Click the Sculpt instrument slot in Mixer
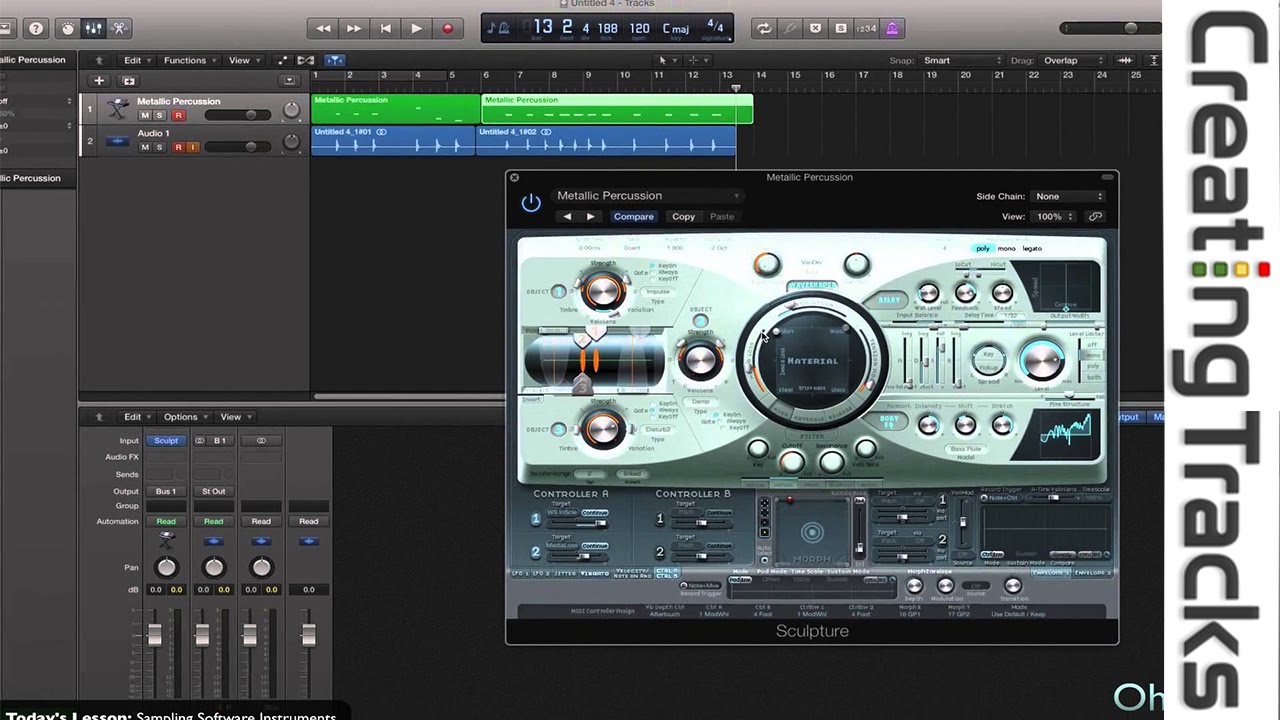The width and height of the screenshot is (1280, 720). (x=166, y=441)
